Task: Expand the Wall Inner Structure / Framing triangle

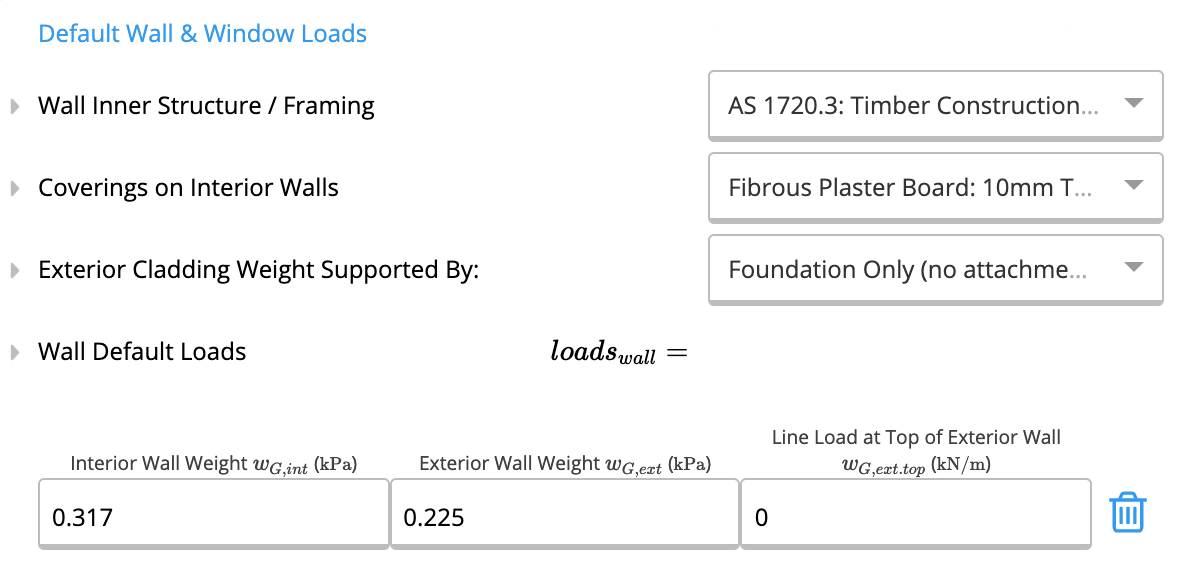Action: [x=14, y=107]
